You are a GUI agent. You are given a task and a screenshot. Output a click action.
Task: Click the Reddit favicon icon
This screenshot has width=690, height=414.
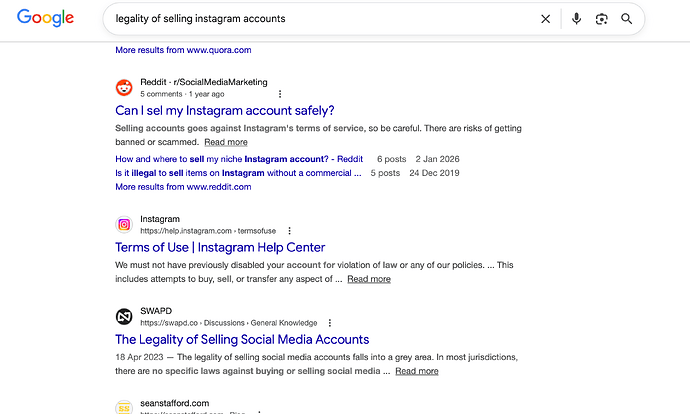124,88
